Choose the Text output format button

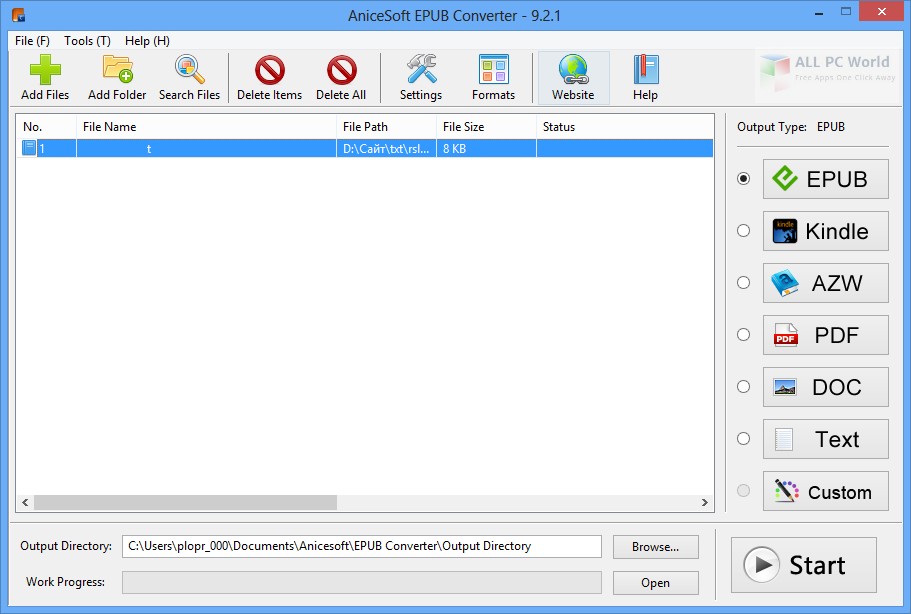point(826,439)
